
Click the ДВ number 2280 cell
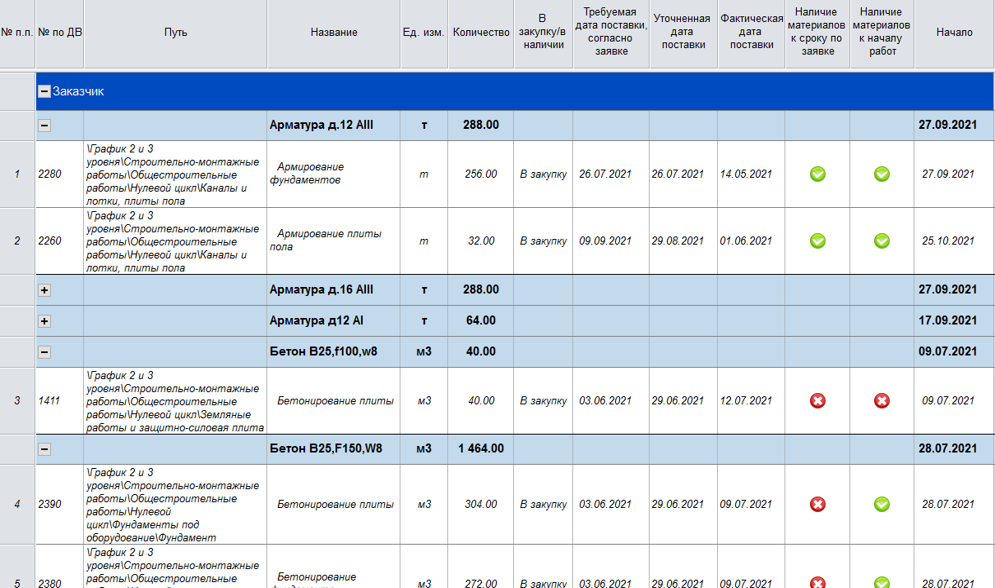[60, 174]
